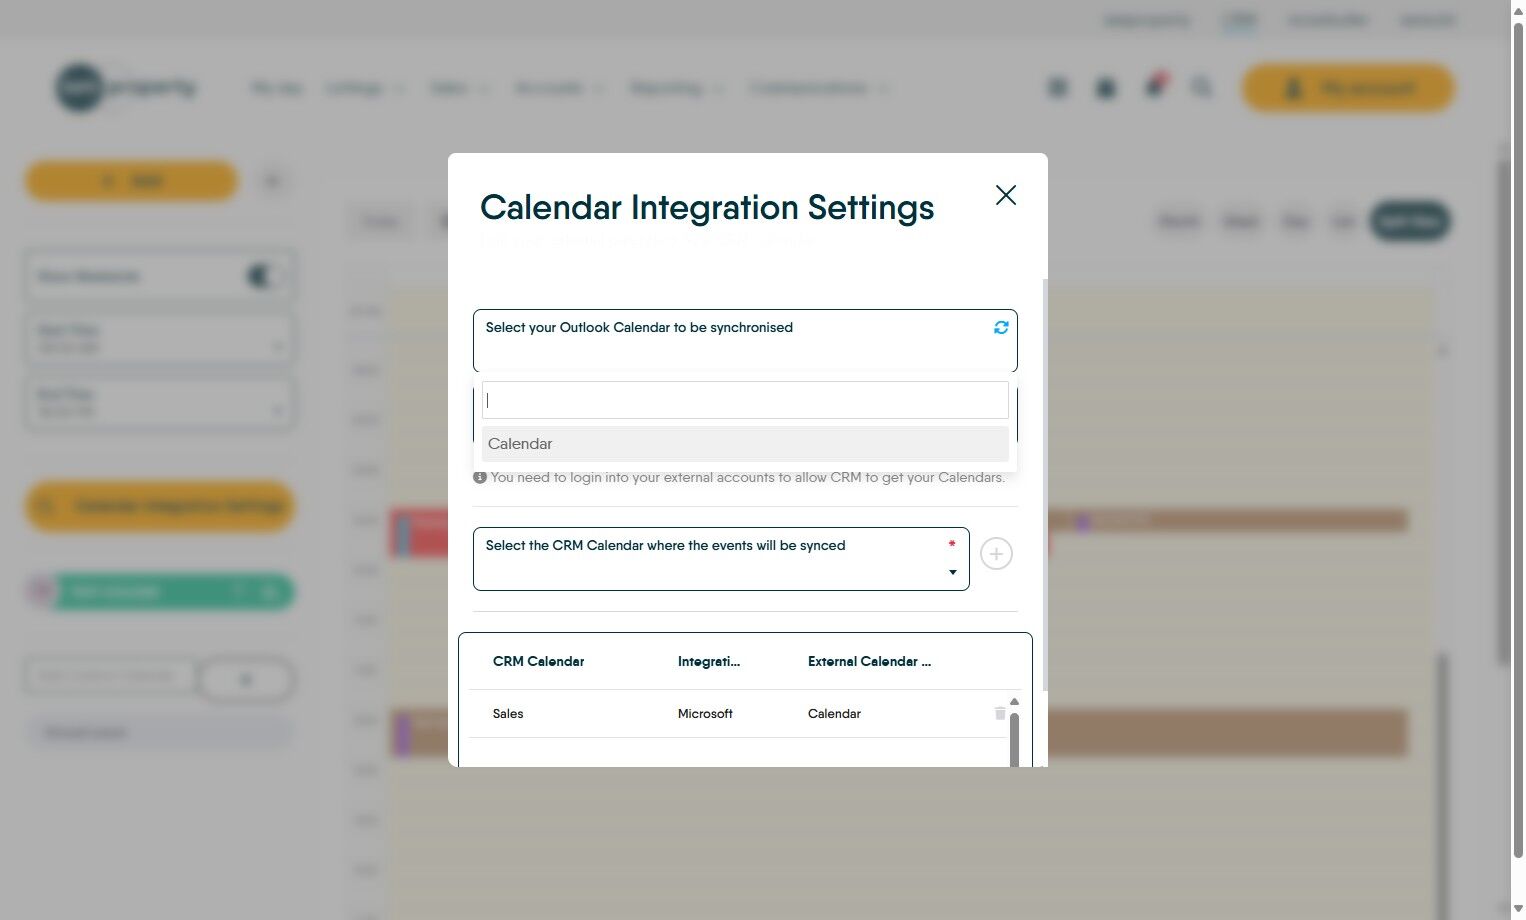1526x920 pixels.
Task: Click the table's scroll-up arrow
Action: pos(1014,702)
